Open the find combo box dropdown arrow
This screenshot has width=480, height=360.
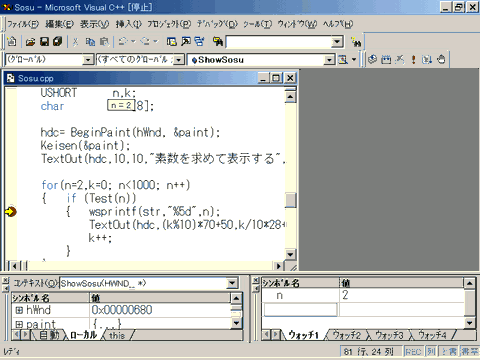point(337,42)
